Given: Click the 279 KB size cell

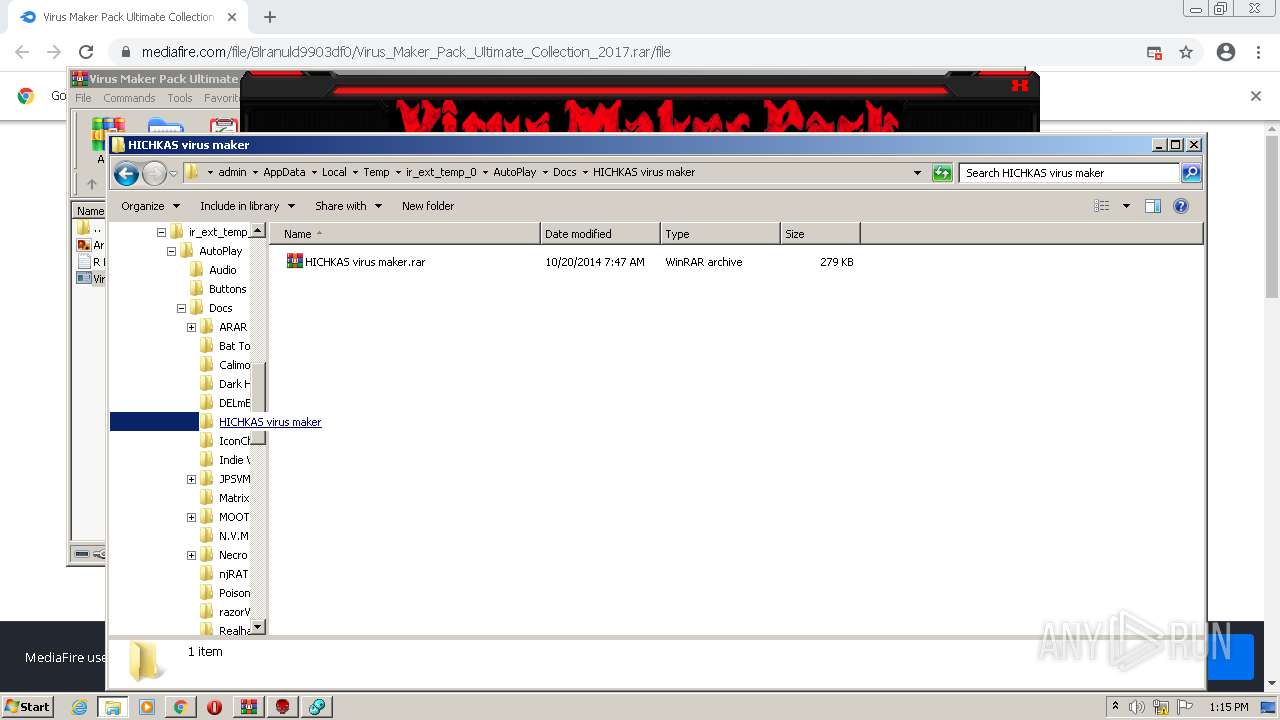Looking at the screenshot, I should coord(836,262).
